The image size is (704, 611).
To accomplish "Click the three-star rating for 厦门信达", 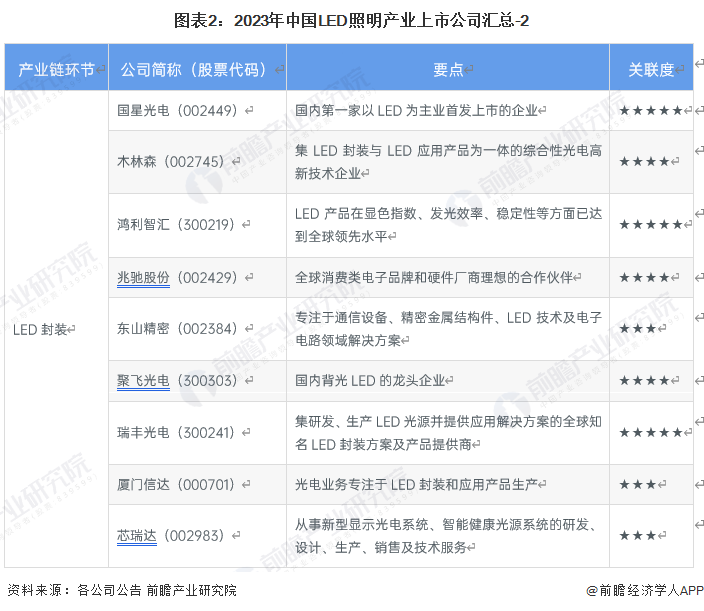I will (638, 484).
